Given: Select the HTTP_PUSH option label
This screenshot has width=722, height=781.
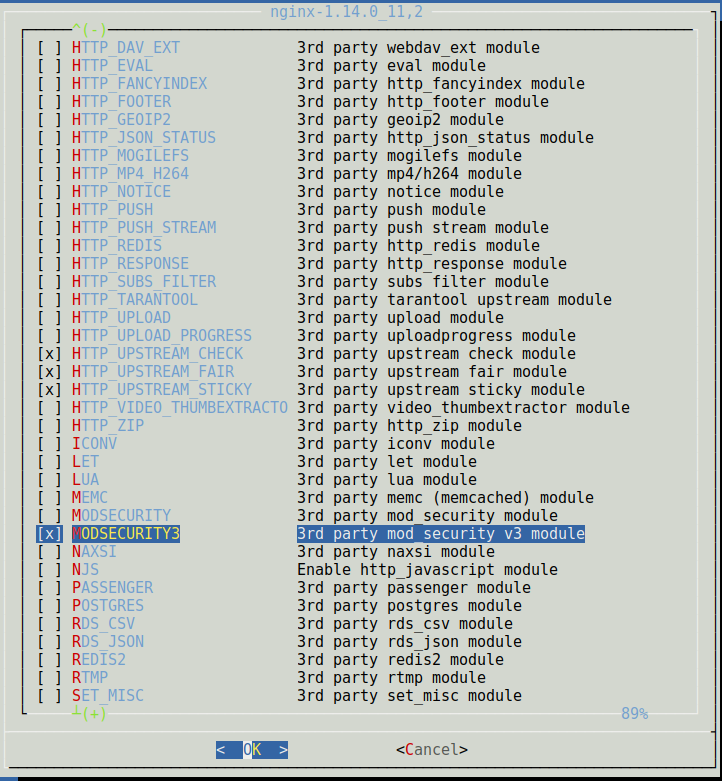Looking at the screenshot, I should (x=113, y=210).
